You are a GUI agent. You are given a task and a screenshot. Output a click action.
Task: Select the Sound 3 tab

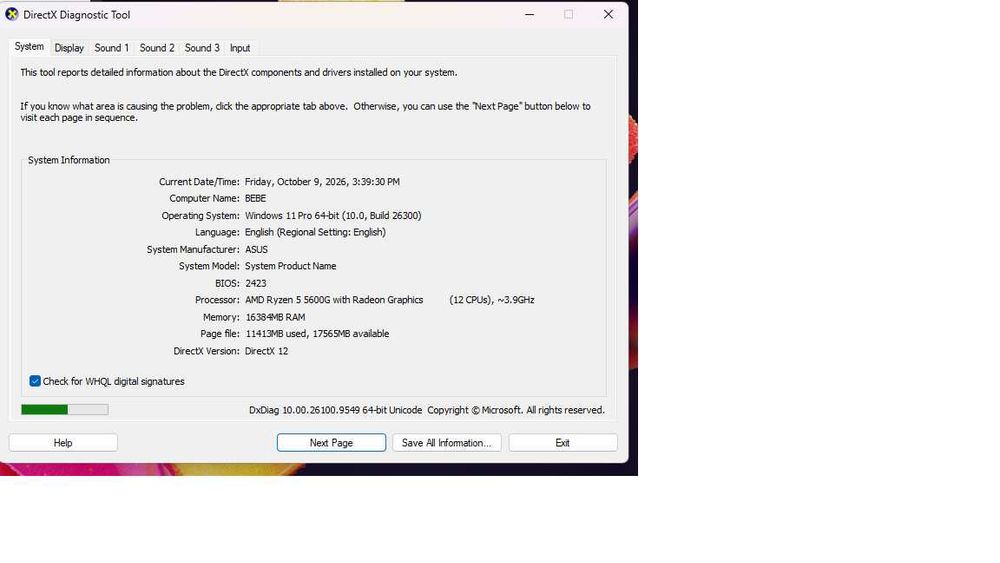coord(202,48)
